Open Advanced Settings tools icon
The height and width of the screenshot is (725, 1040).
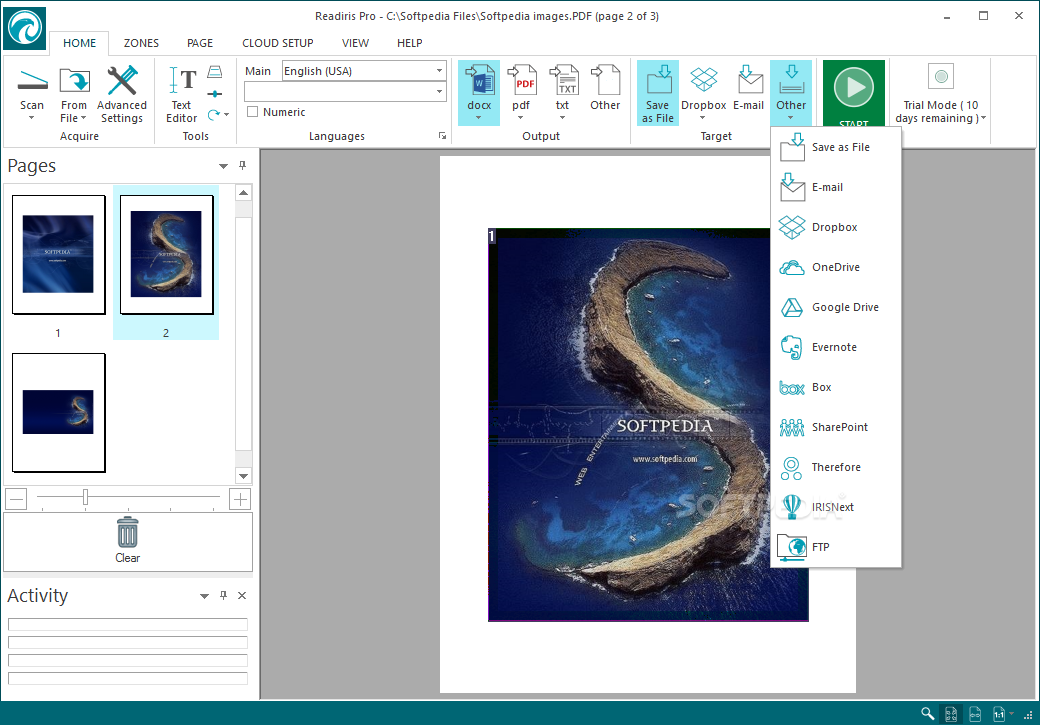pyautogui.click(x=121, y=95)
